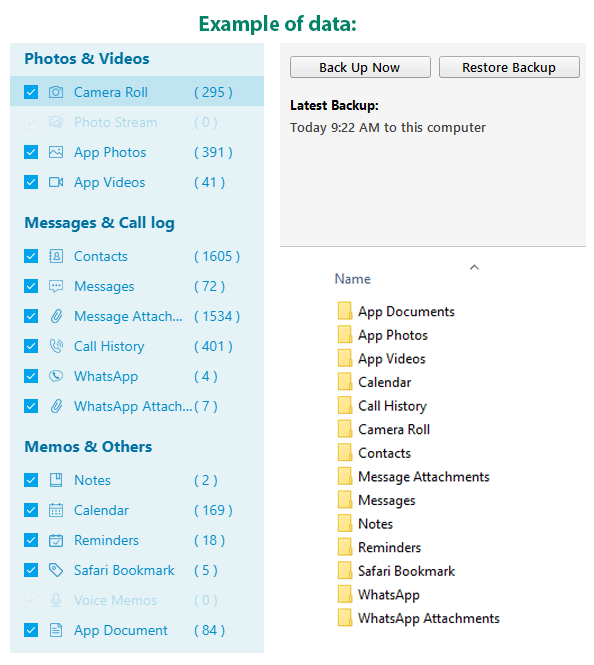Select the Camera Roll folder in list
The height and width of the screenshot is (665, 594).
click(384, 430)
